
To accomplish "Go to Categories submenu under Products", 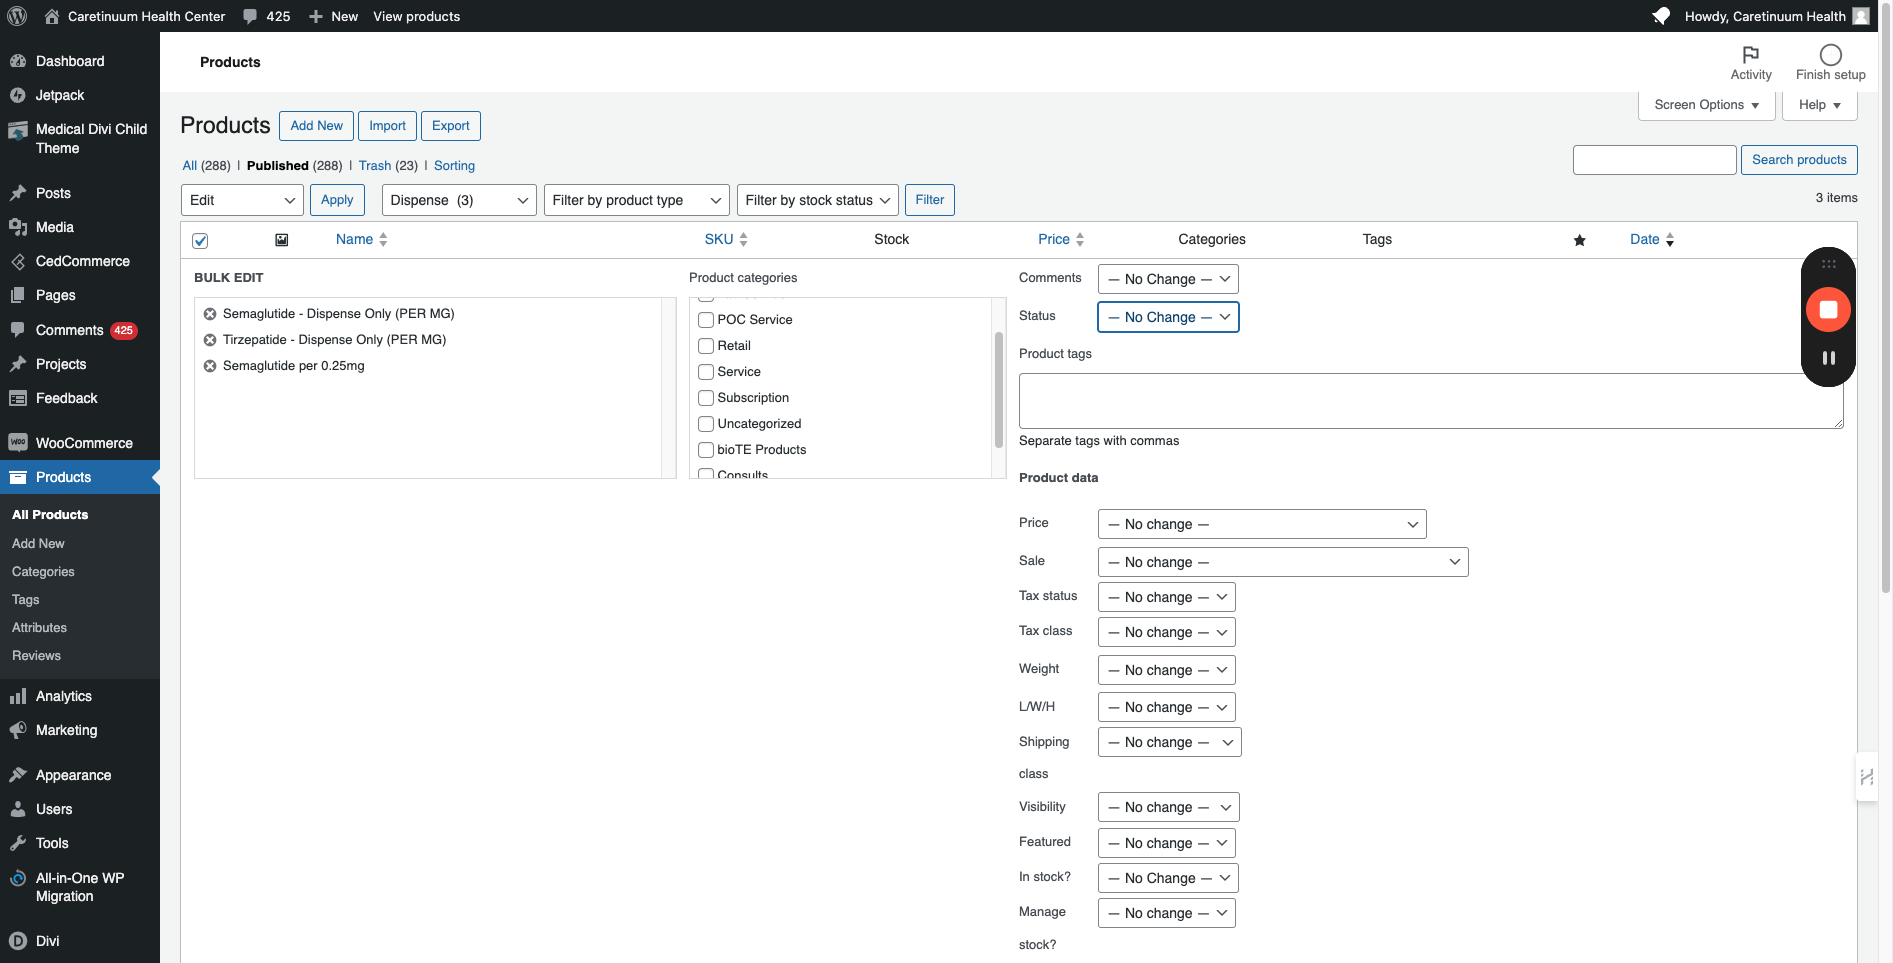I will tap(43, 572).
